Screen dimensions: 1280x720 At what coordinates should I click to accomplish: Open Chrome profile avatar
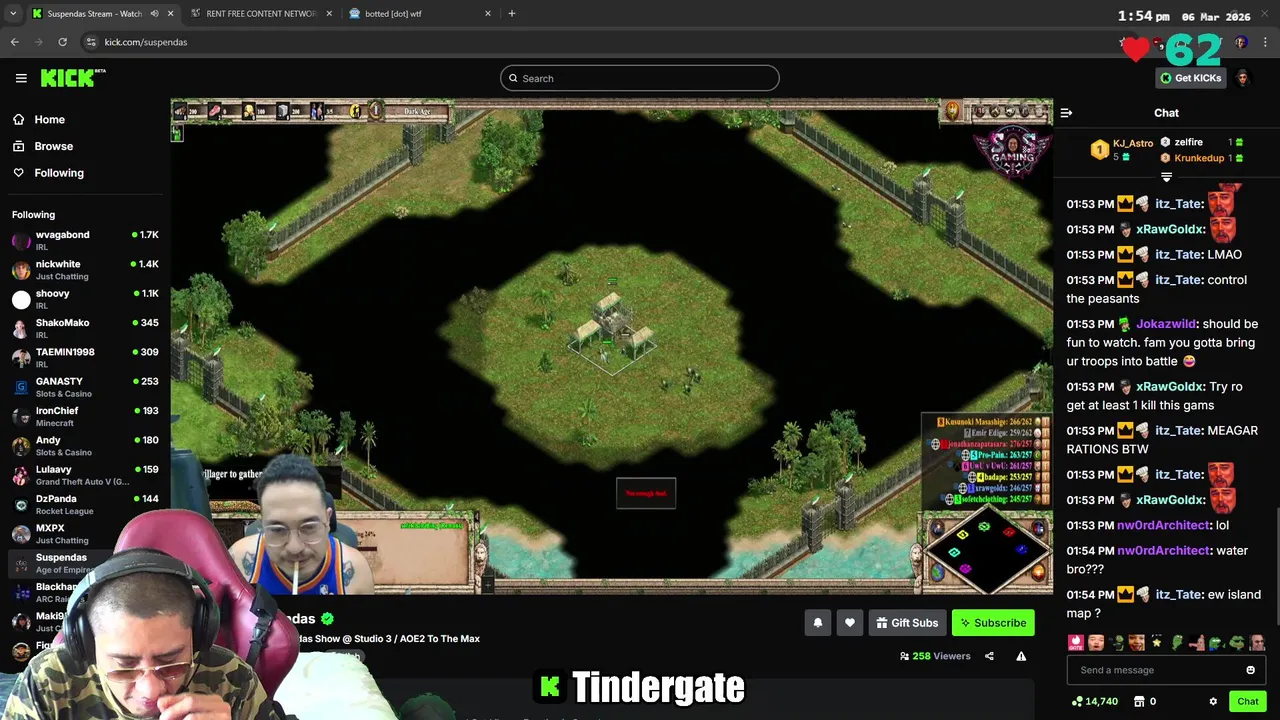[x=1241, y=42]
